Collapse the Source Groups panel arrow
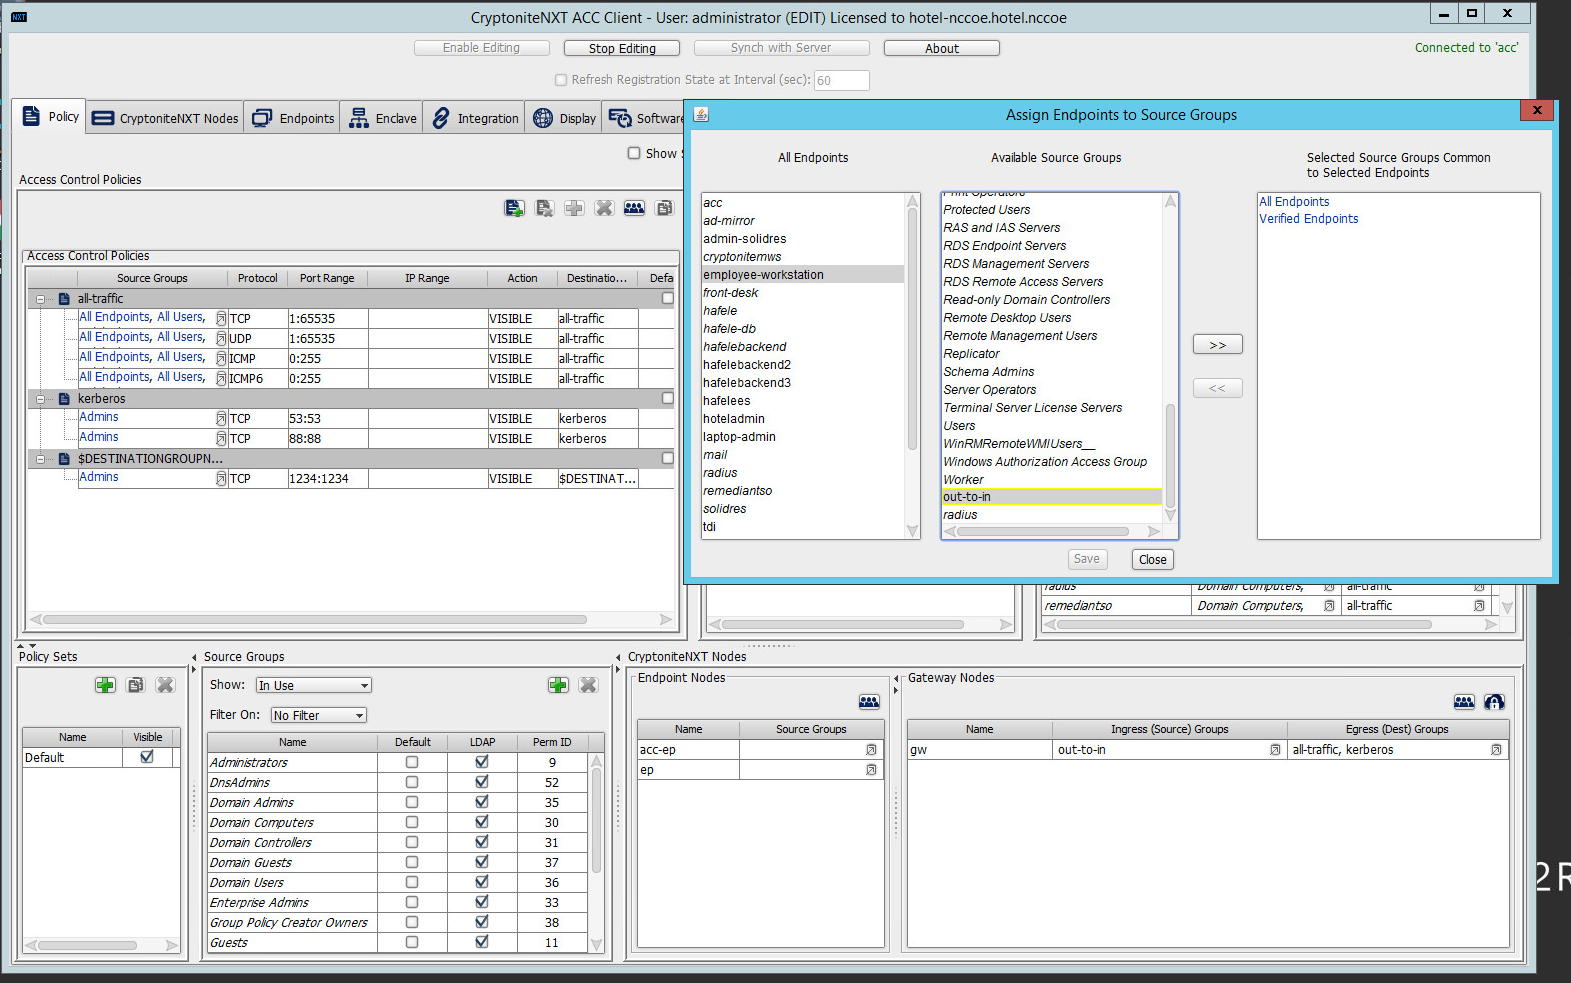The height and width of the screenshot is (983, 1571). coord(194,657)
